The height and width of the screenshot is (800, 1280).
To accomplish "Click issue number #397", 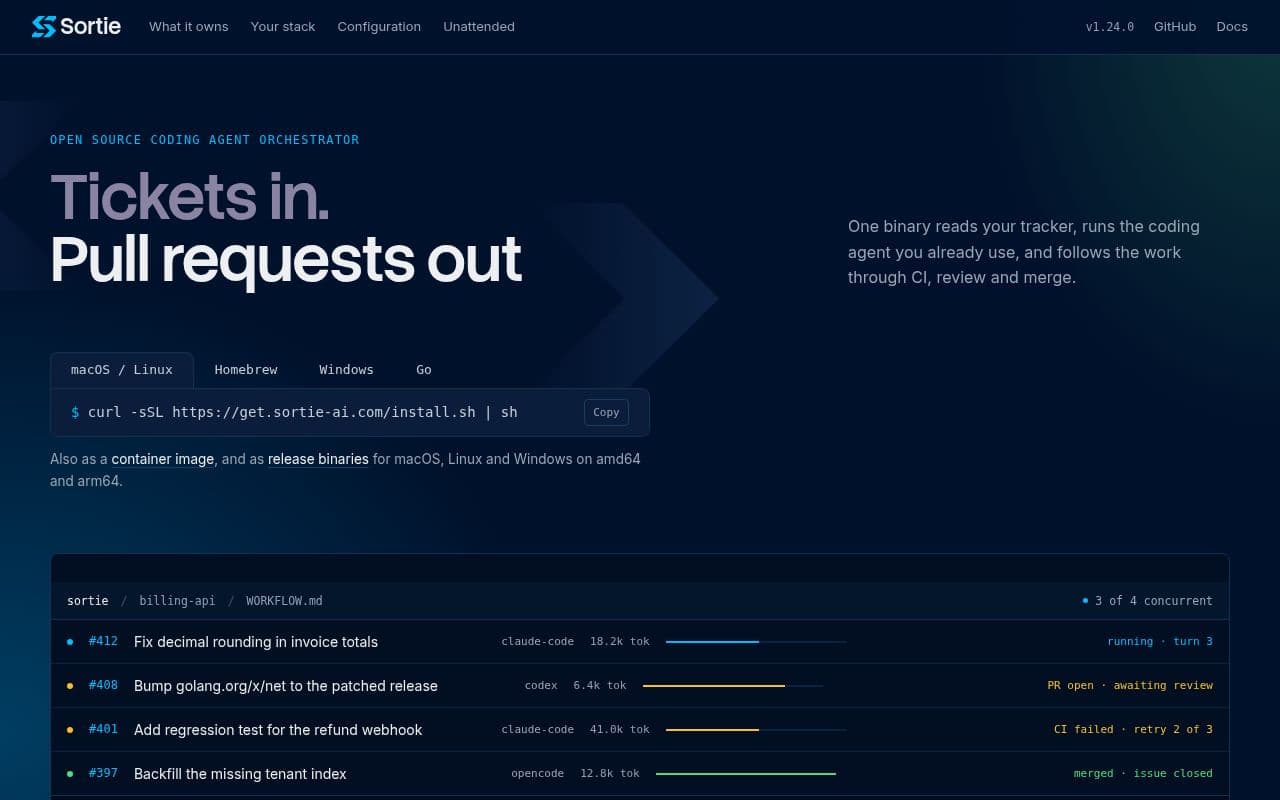I will tap(103, 773).
